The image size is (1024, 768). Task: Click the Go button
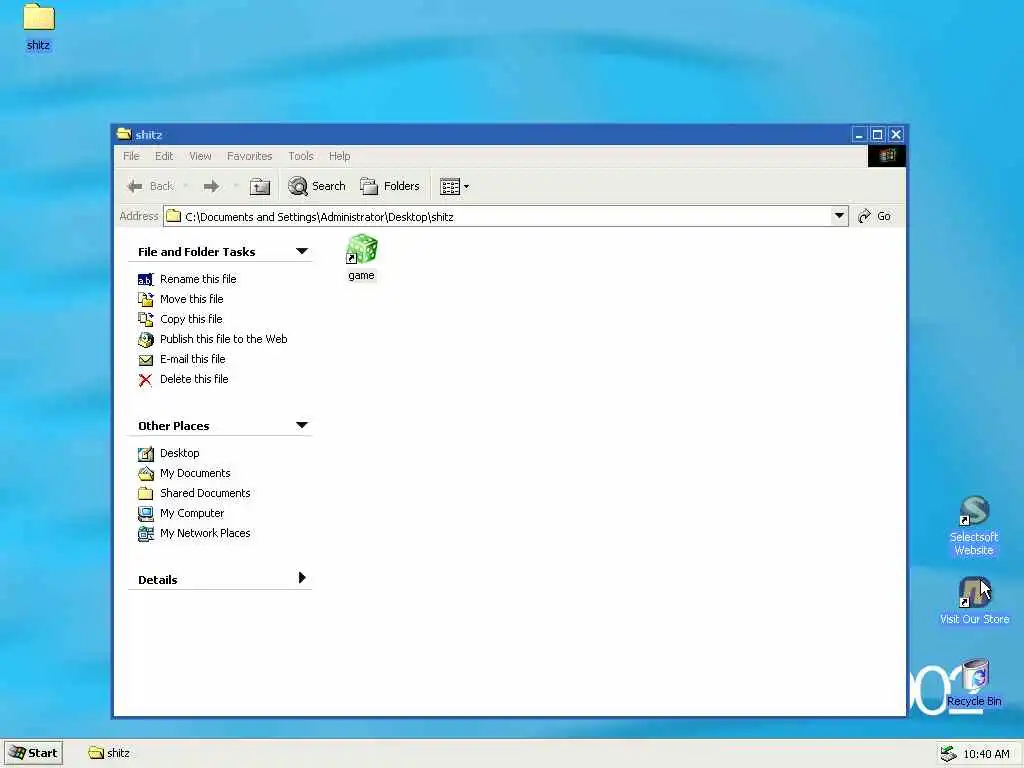coord(874,216)
